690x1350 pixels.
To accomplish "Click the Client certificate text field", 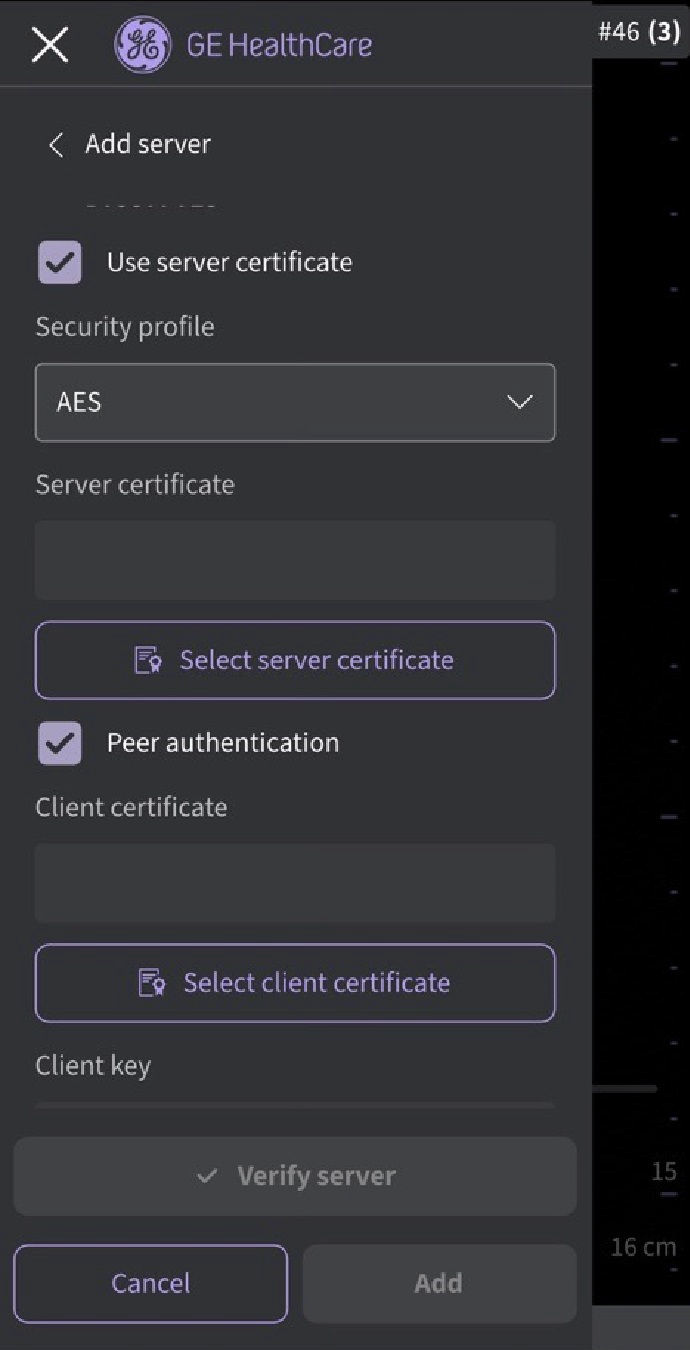I will coord(295,883).
